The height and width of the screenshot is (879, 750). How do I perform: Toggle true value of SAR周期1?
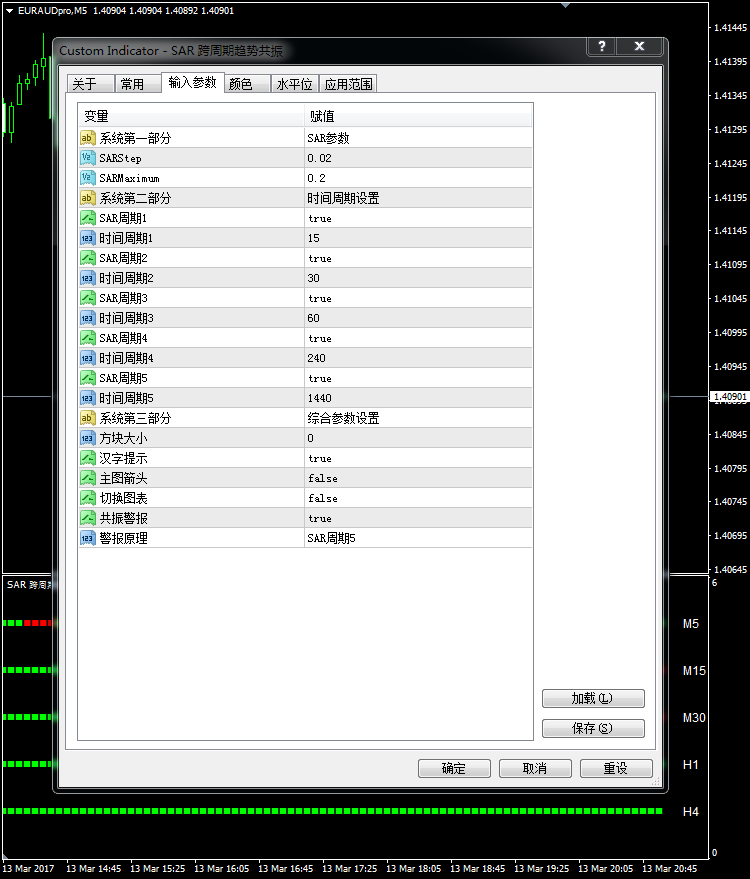418,218
